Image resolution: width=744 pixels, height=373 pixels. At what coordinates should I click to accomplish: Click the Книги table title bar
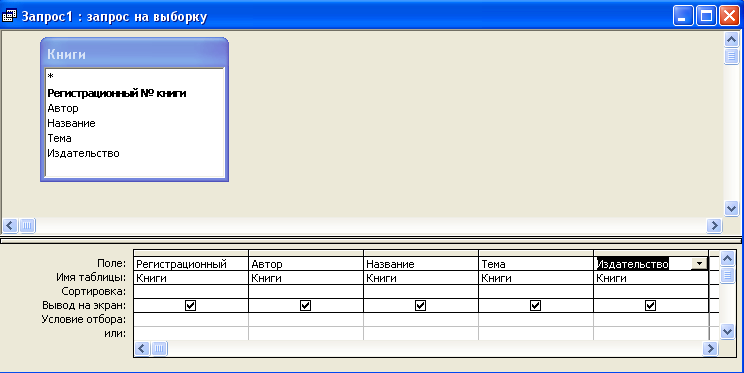[134, 54]
